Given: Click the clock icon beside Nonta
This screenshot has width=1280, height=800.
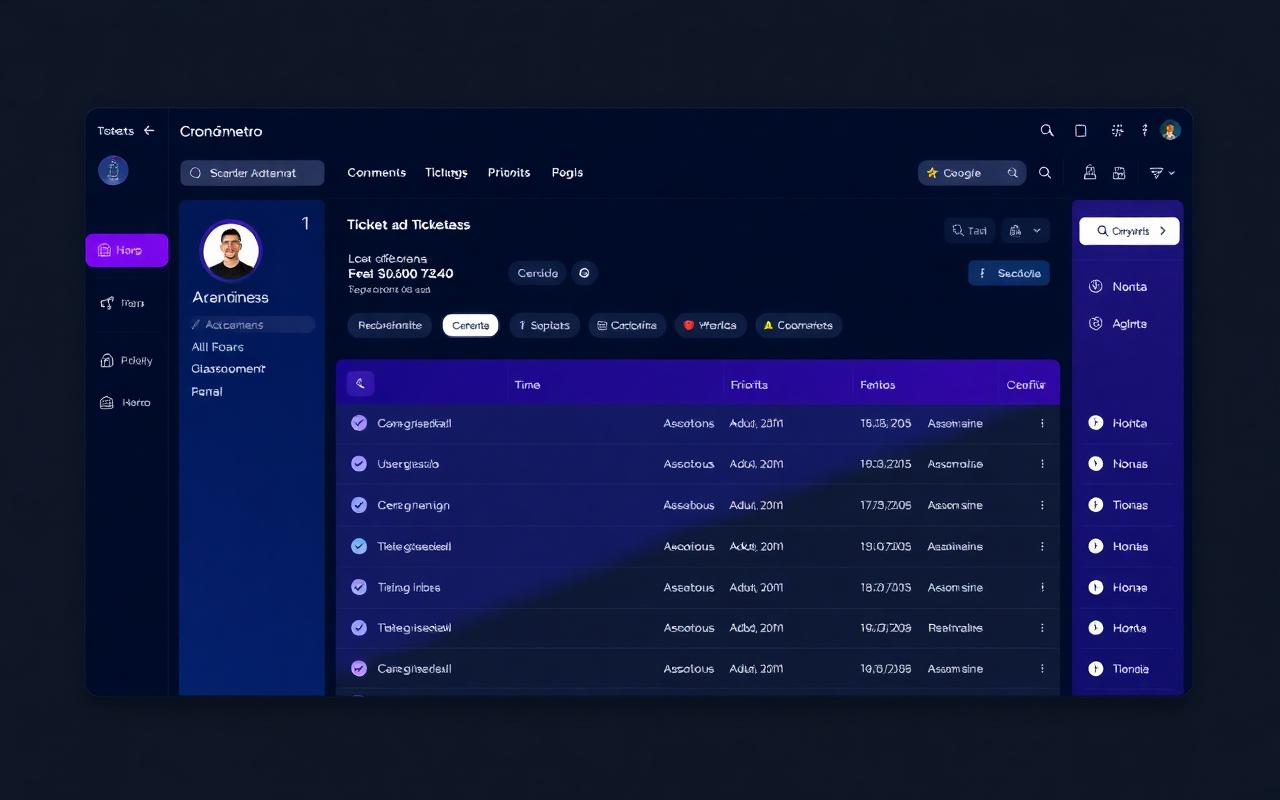Looking at the screenshot, I should tap(1095, 287).
